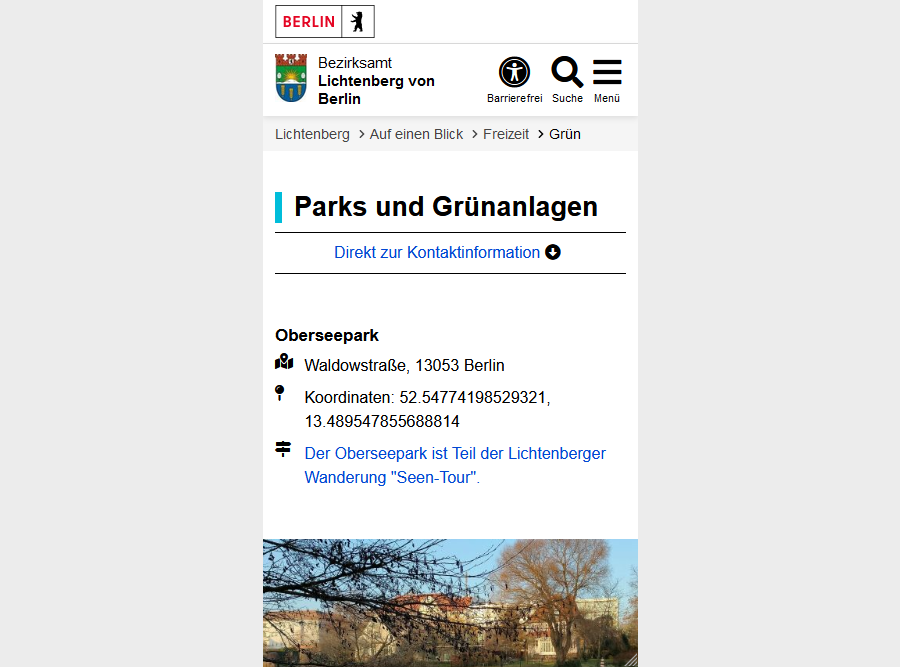Select the Lichtenberg coat of arms emblem
This screenshot has width=900, height=667.
click(x=291, y=78)
